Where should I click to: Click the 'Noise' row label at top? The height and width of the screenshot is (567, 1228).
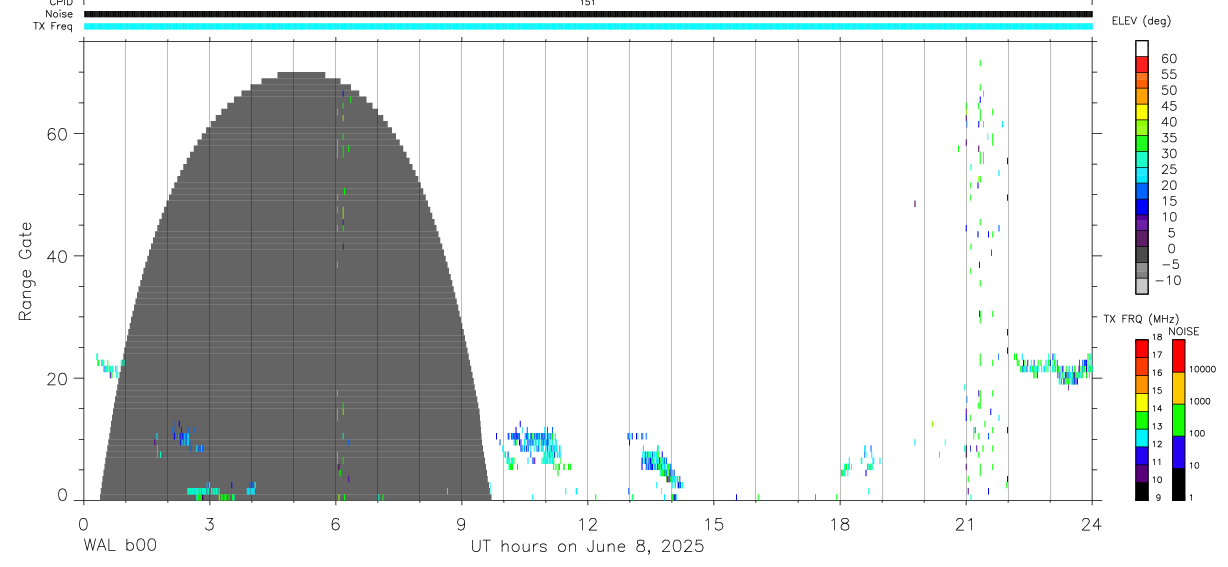[x=60, y=14]
